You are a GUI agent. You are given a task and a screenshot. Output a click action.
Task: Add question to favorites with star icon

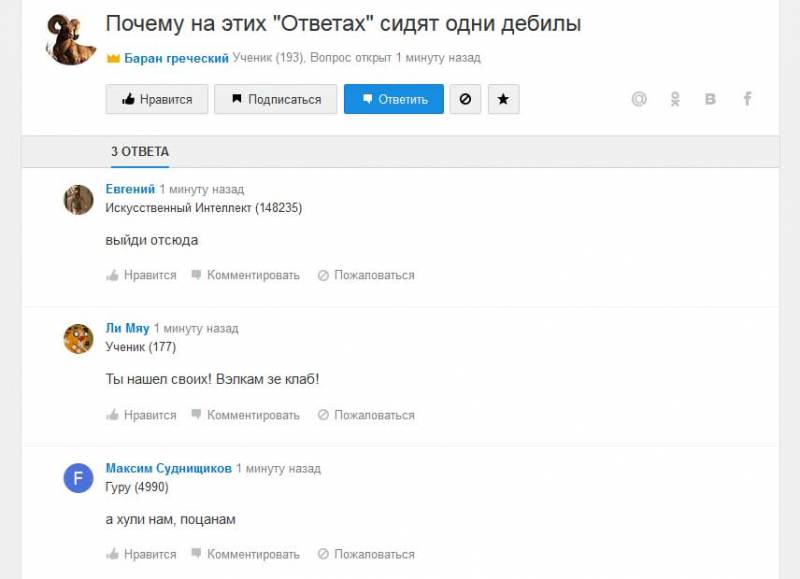[503, 99]
